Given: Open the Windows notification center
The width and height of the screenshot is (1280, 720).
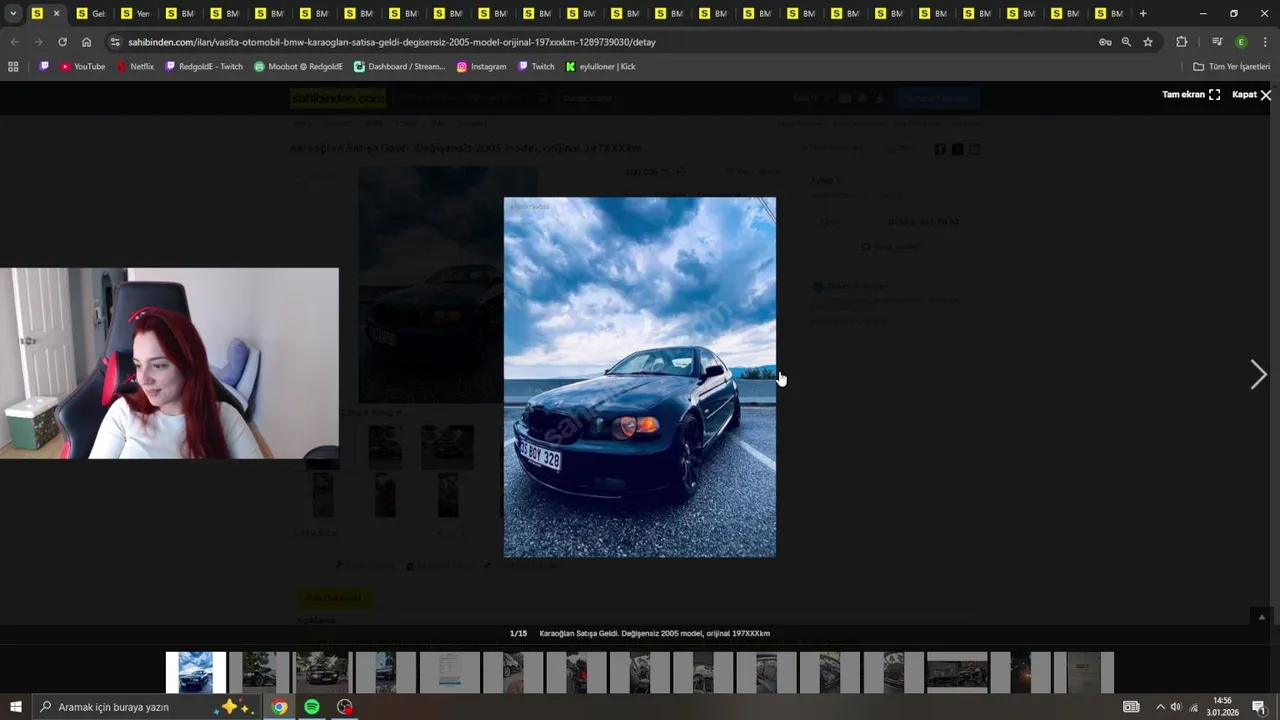Looking at the screenshot, I should point(1259,707).
